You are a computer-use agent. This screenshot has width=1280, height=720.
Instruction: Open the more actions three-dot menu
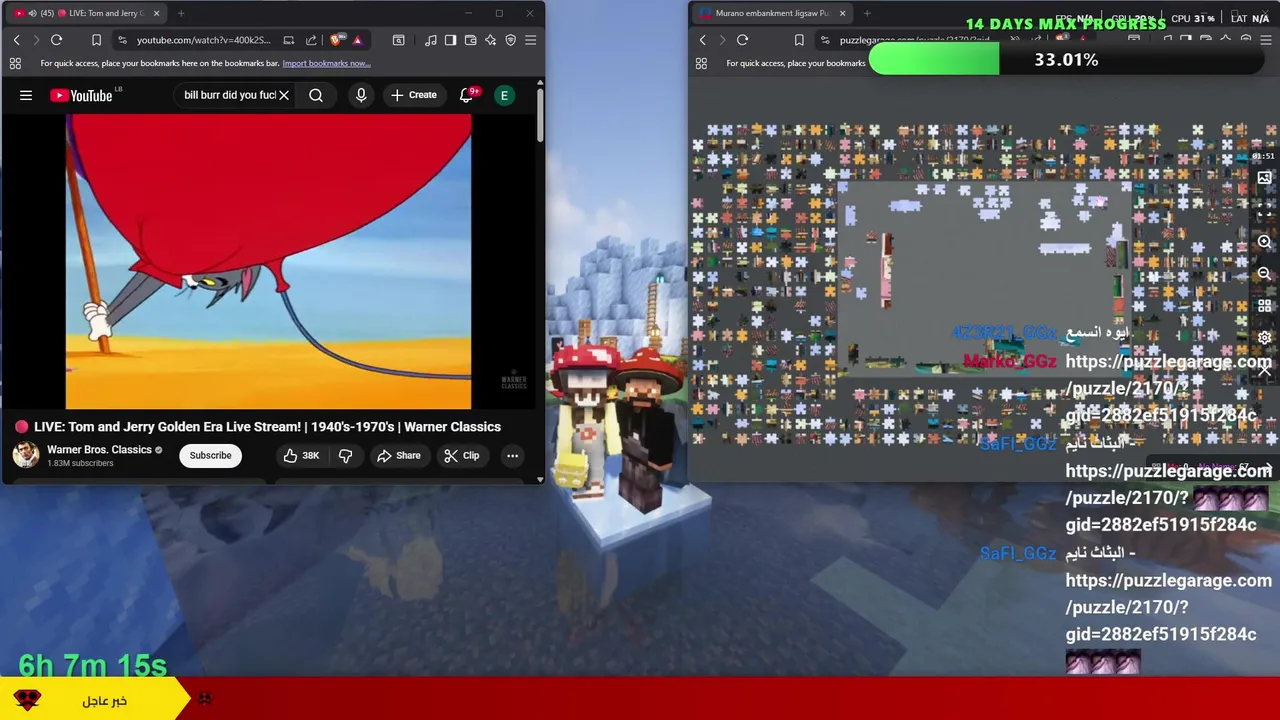coord(512,455)
